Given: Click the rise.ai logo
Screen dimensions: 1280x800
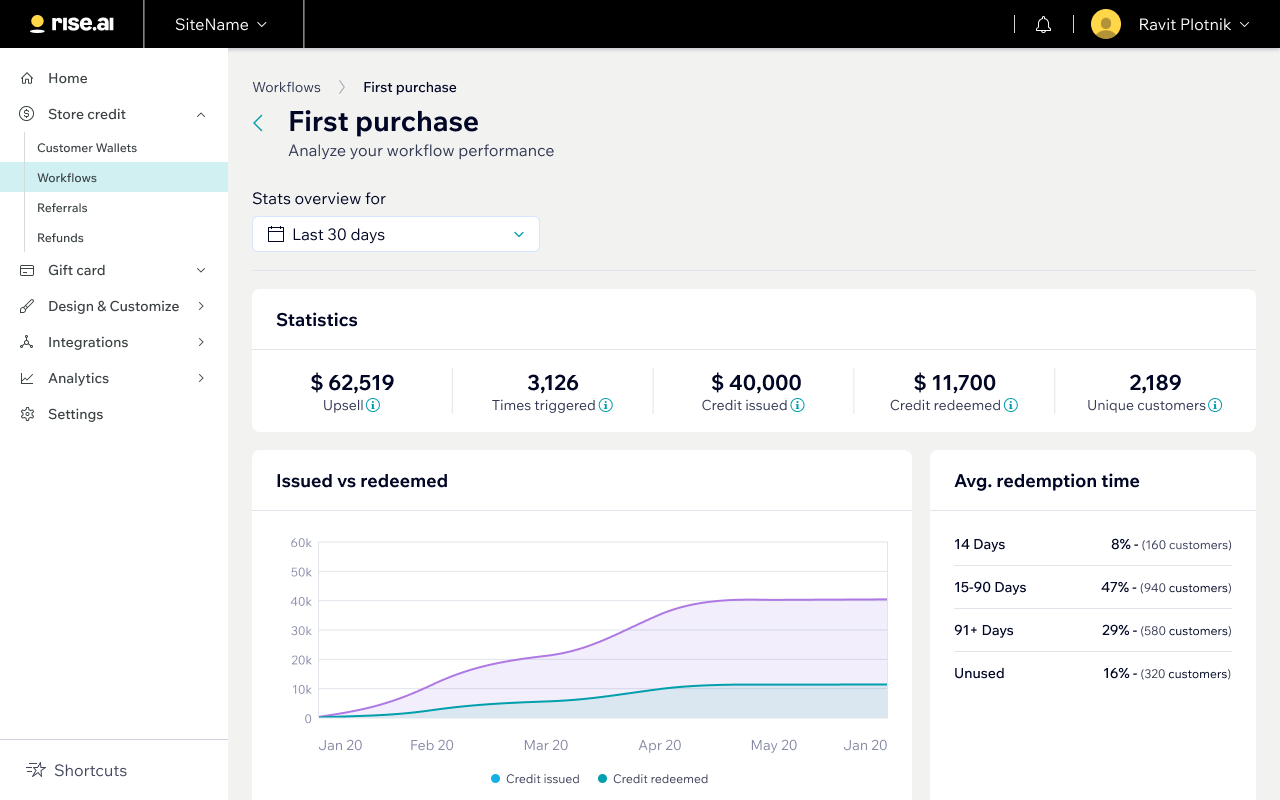Looking at the screenshot, I should (72, 24).
